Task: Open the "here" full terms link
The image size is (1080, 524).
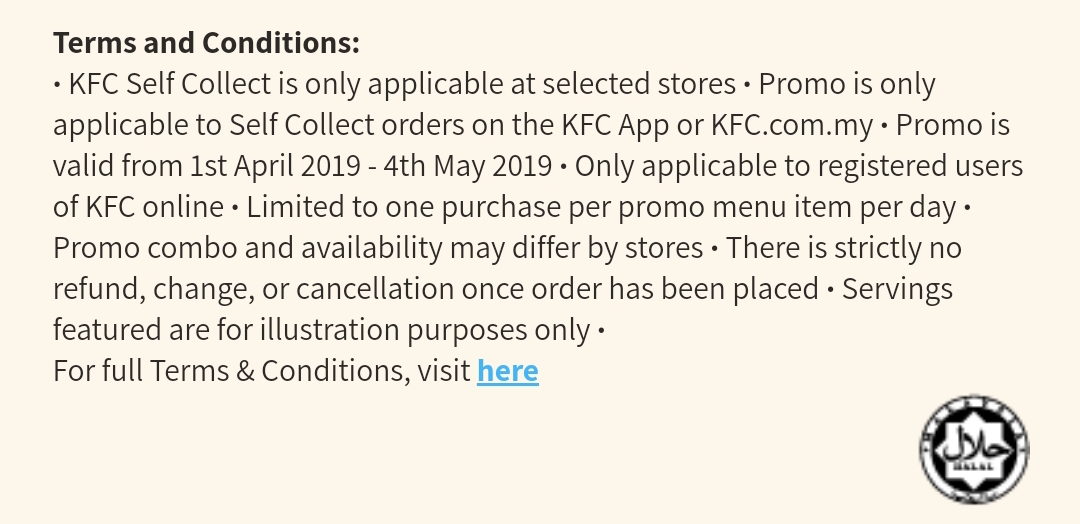Action: (x=507, y=371)
